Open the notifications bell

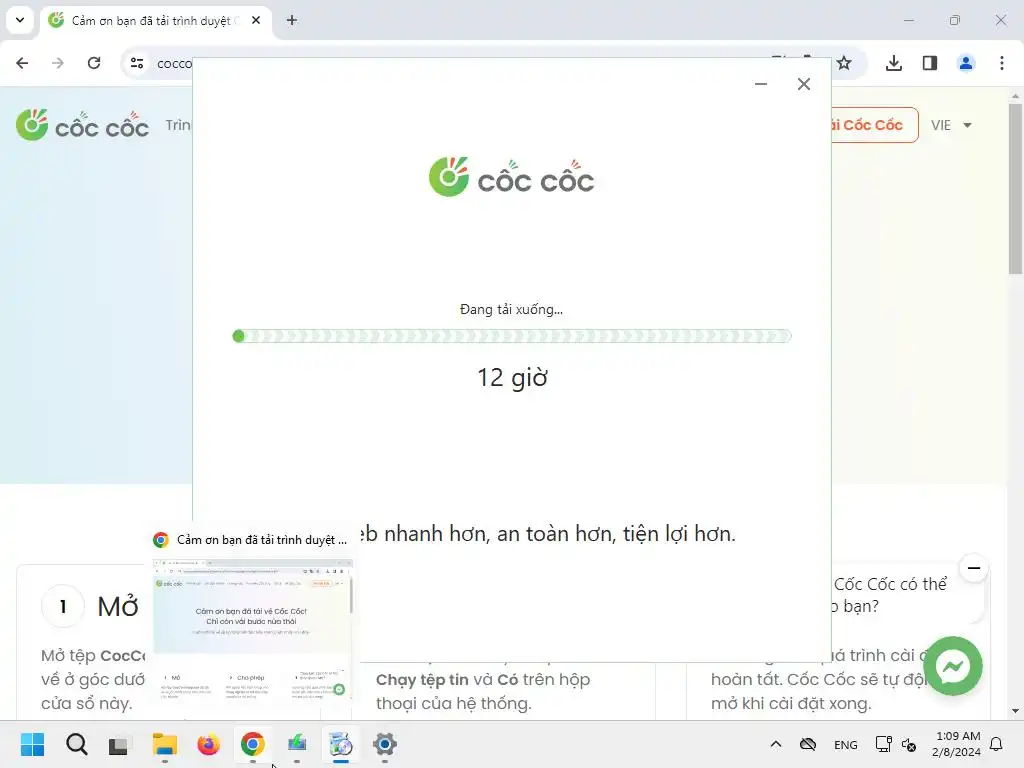pos(997,744)
